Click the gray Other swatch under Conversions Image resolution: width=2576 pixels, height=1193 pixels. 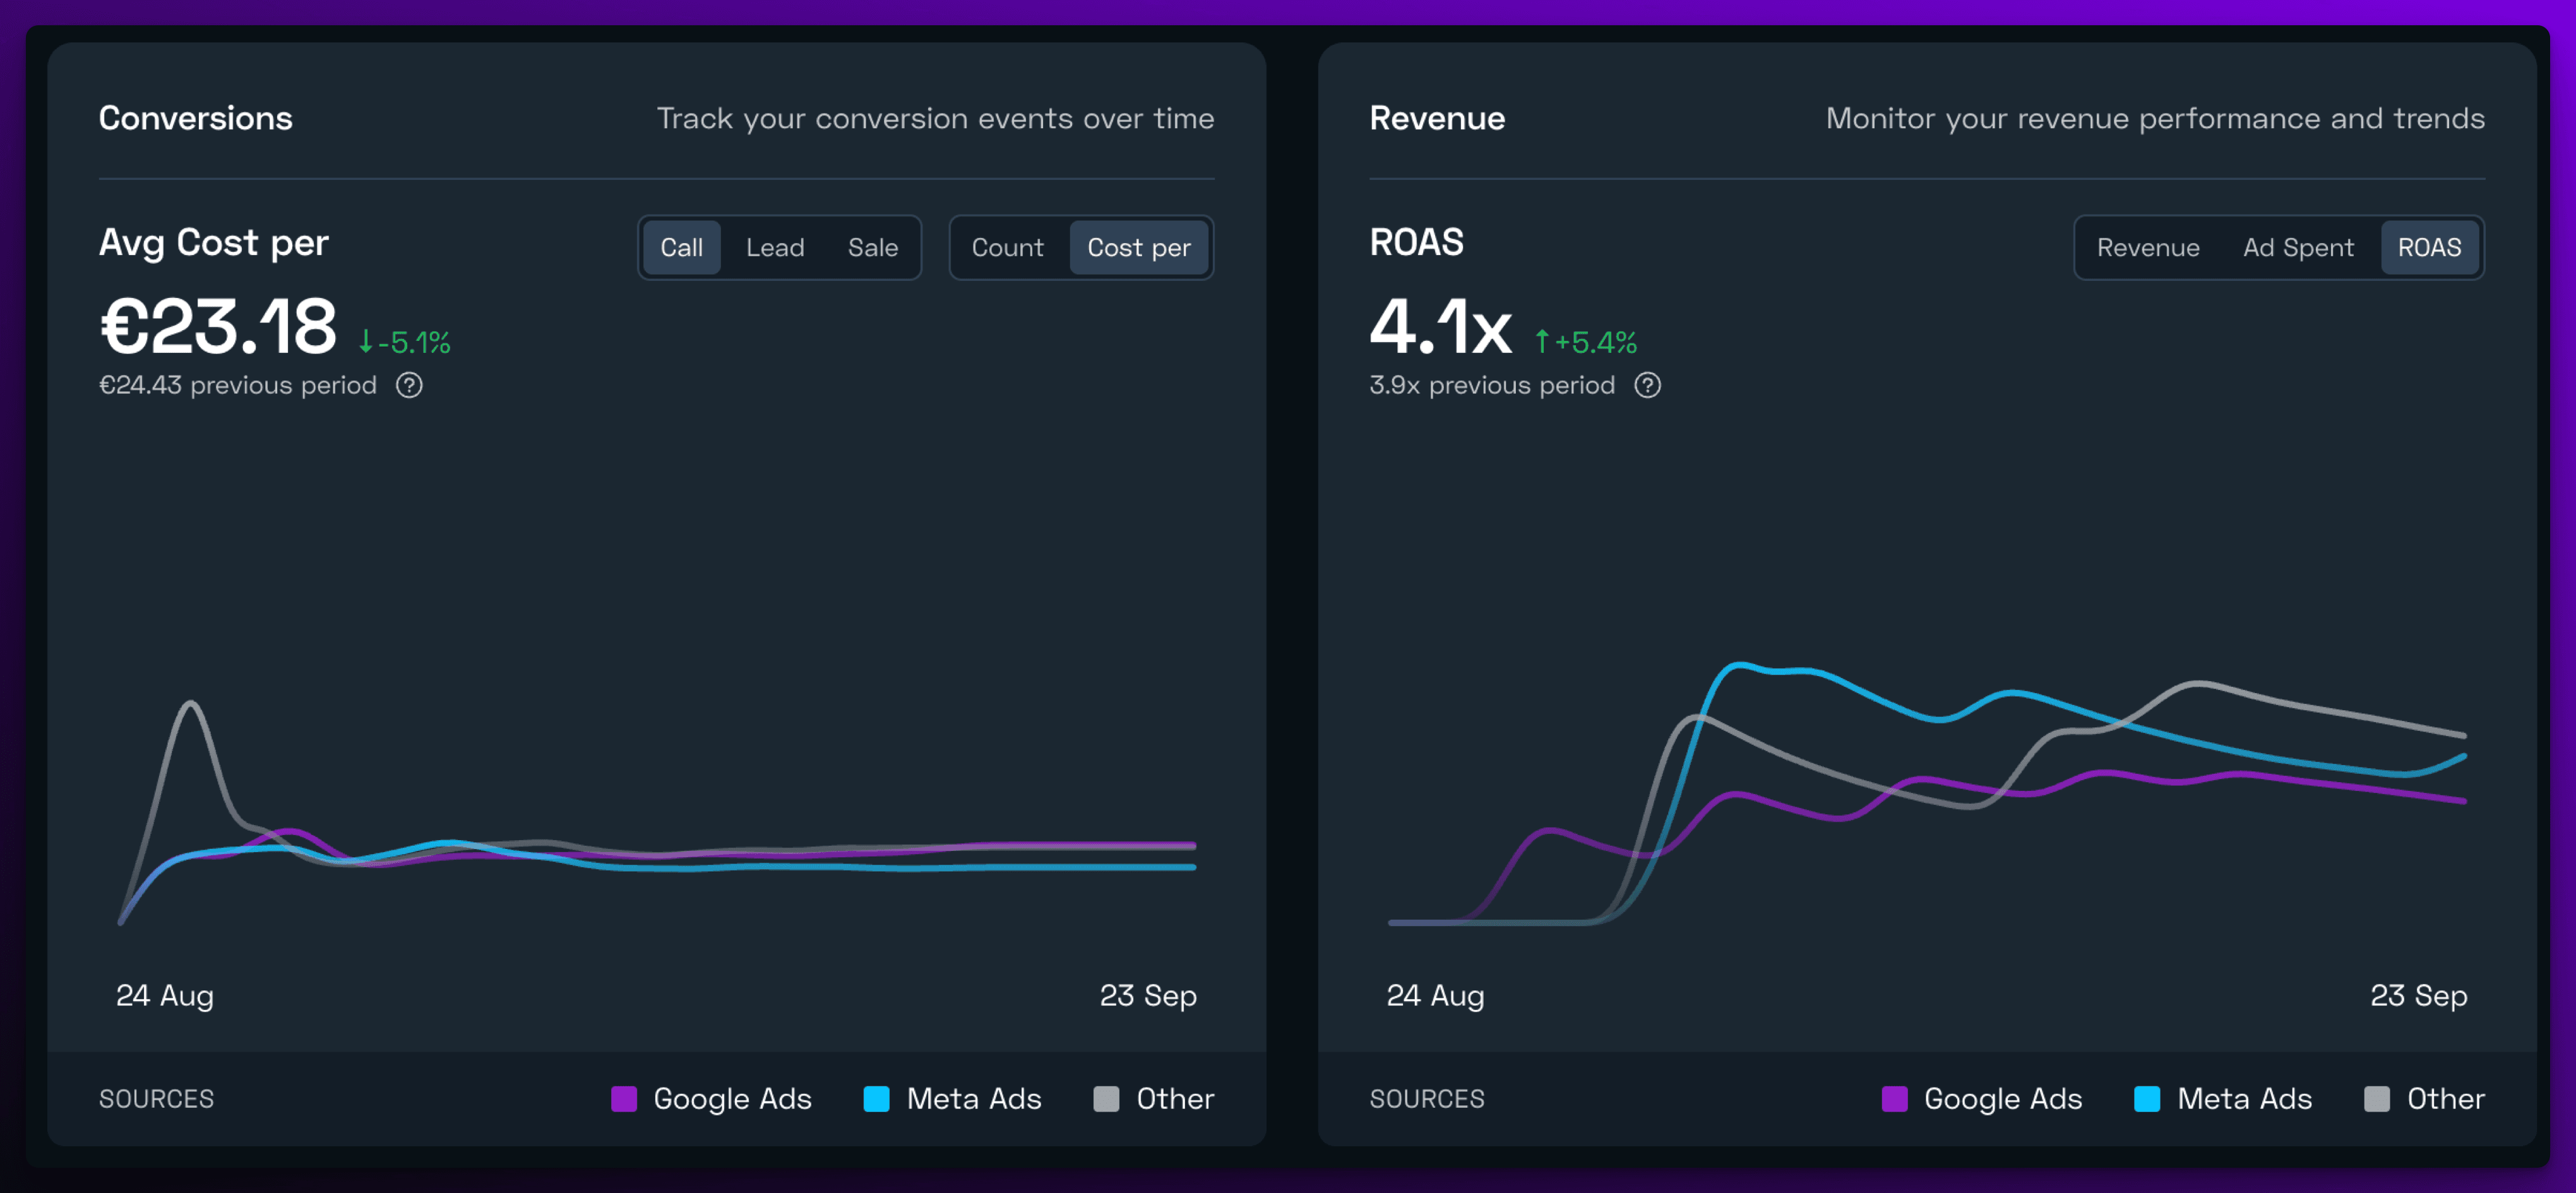pyautogui.click(x=1106, y=1098)
